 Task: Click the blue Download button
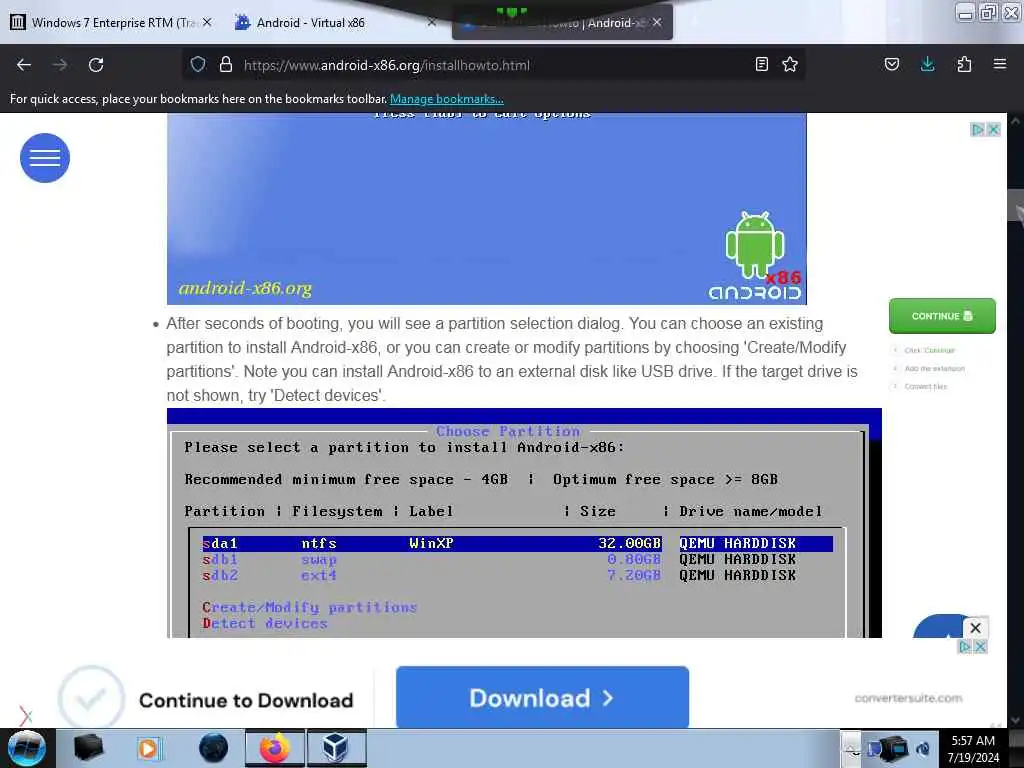pos(542,697)
